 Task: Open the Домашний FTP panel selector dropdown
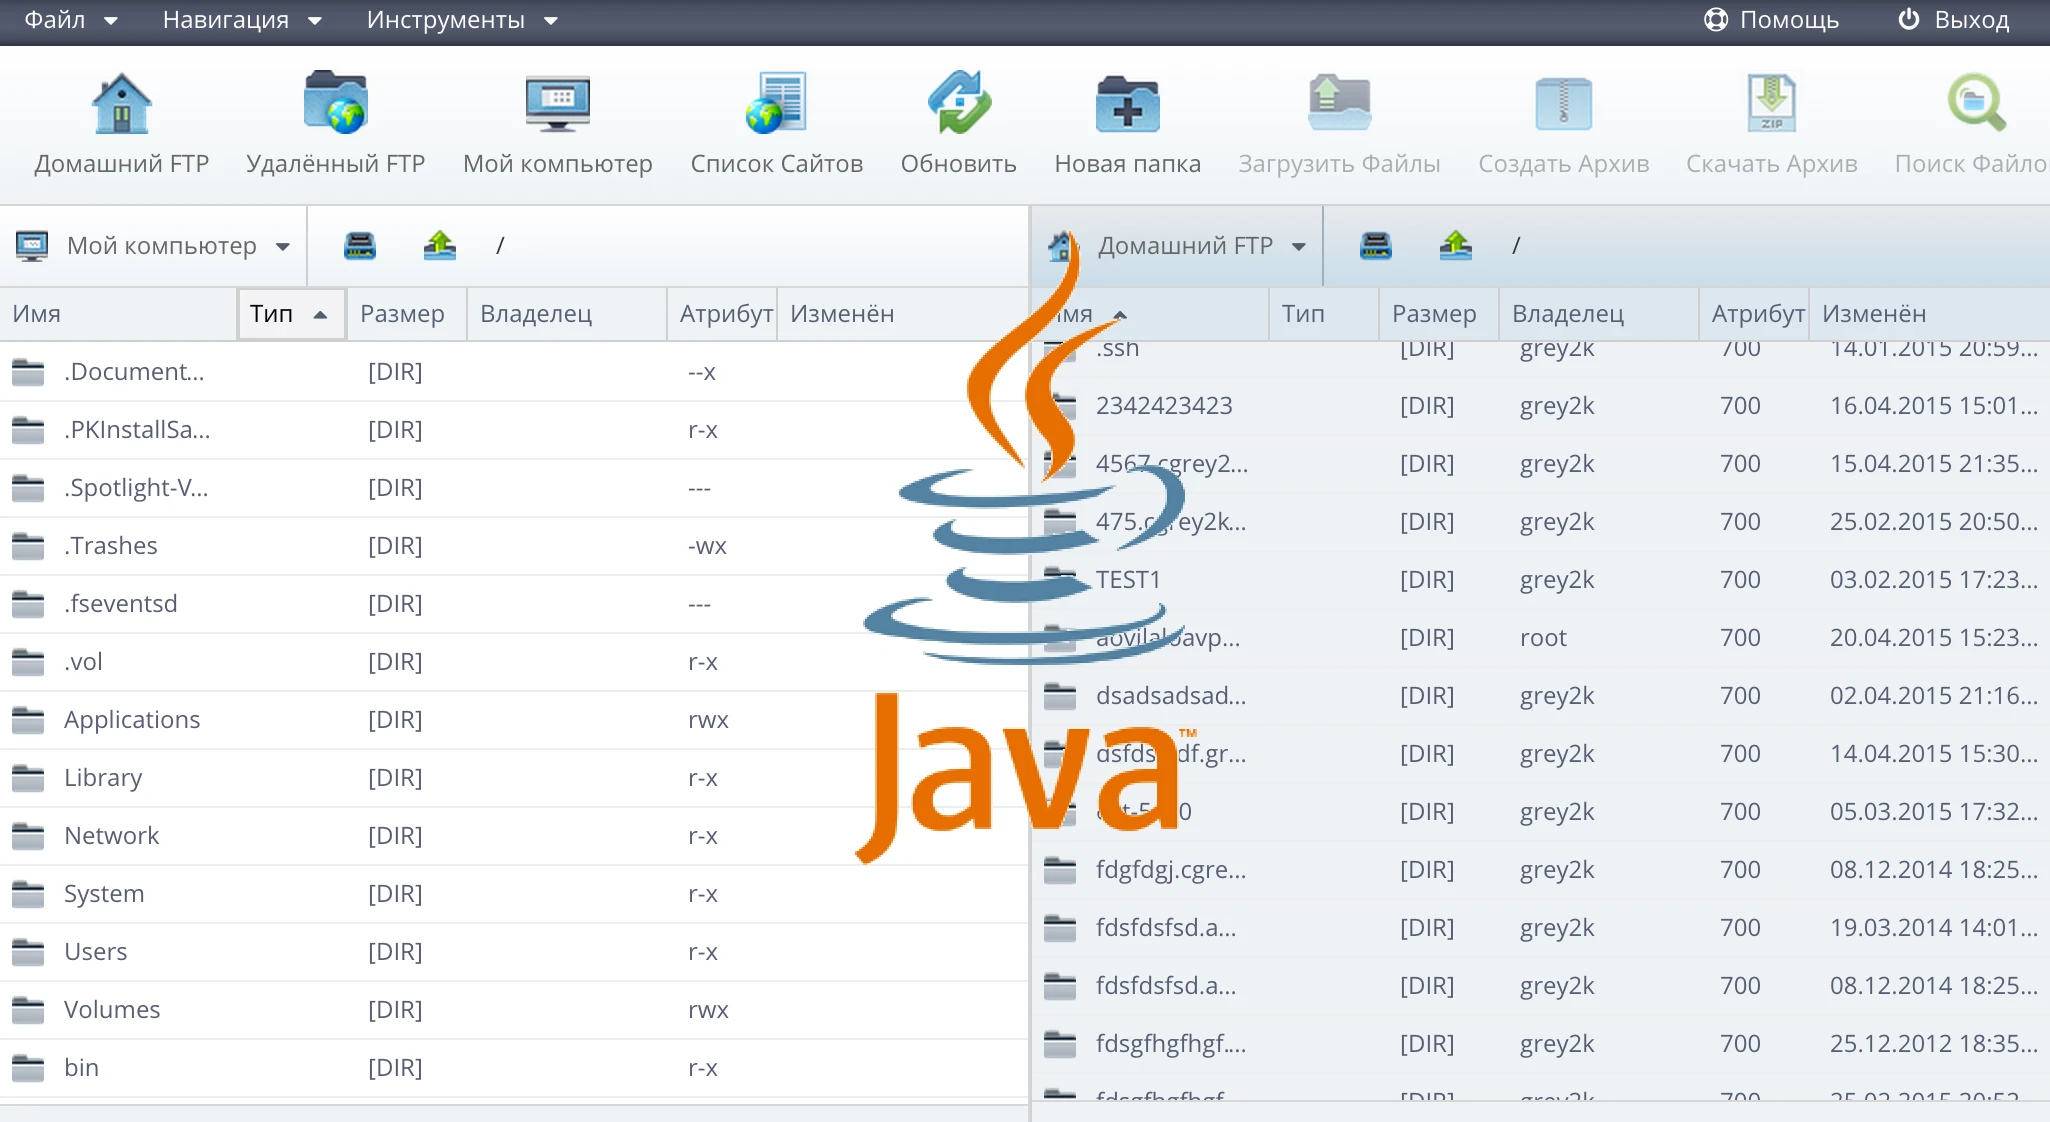point(1300,245)
